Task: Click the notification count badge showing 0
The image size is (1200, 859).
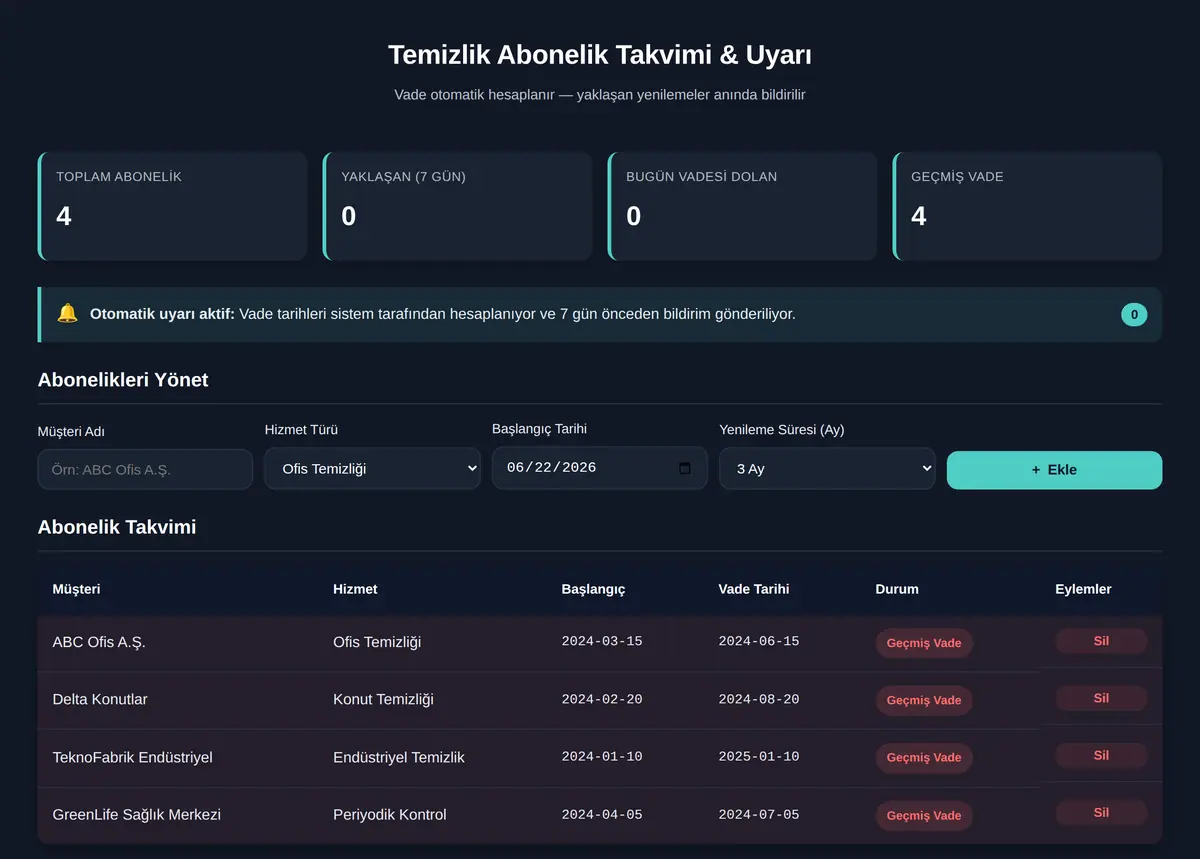Action: (1134, 315)
